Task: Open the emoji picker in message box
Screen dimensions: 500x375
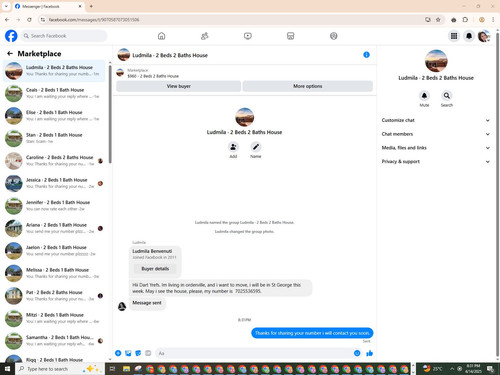Action: (x=357, y=353)
